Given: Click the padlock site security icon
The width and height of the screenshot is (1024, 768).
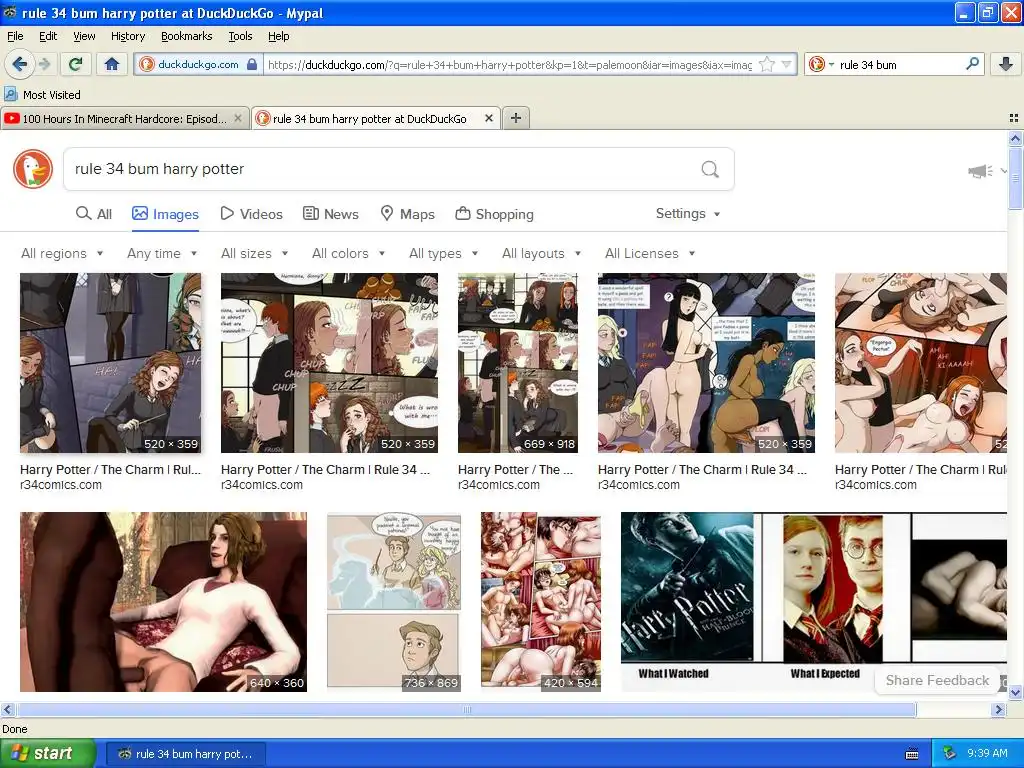Looking at the screenshot, I should [252, 64].
